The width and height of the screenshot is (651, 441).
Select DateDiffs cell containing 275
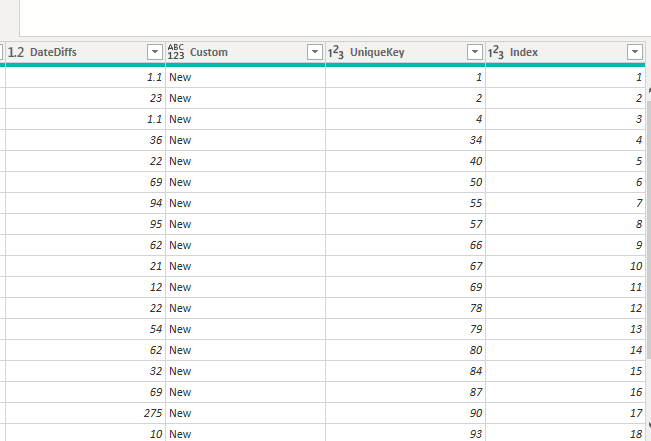click(85, 412)
